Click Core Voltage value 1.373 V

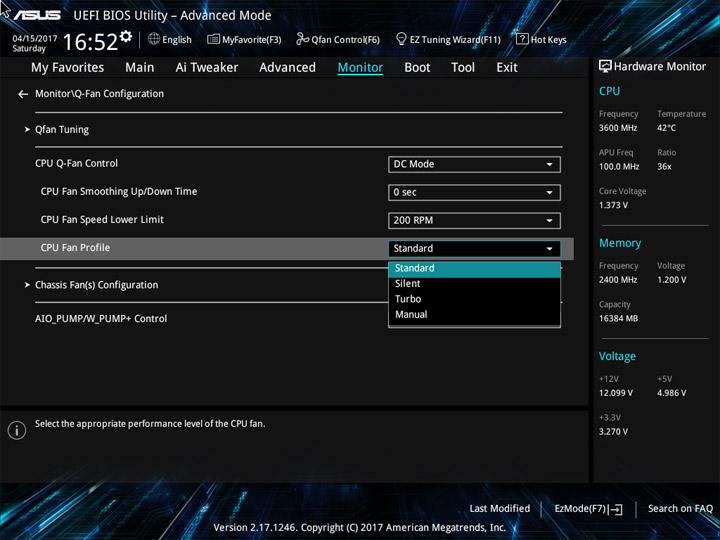[x=613, y=205]
